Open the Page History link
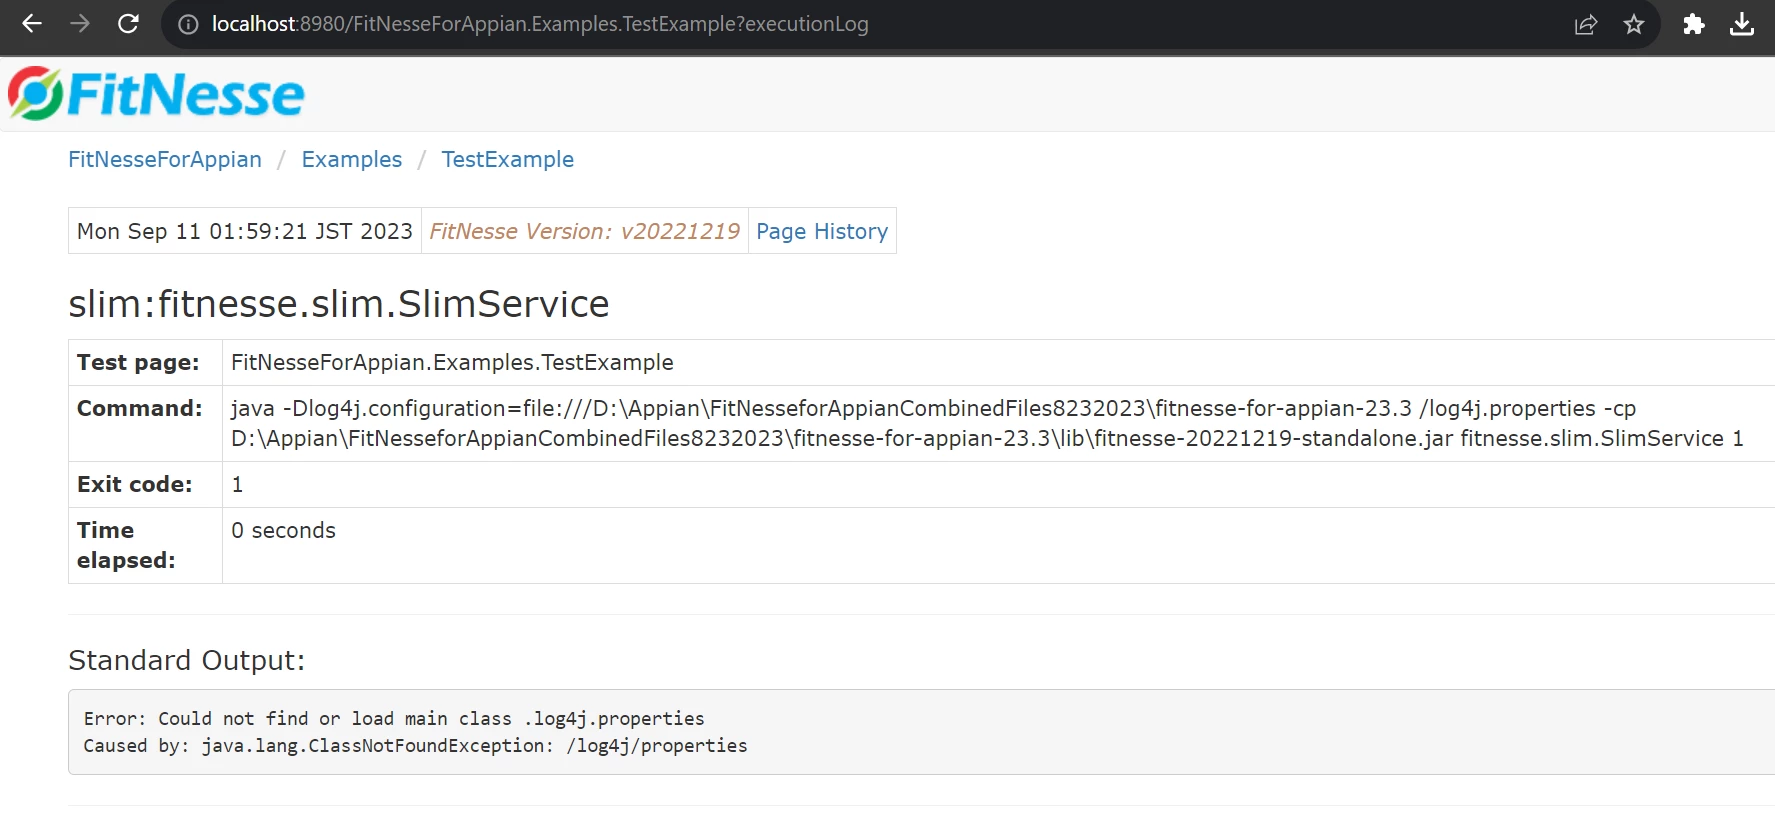 [822, 231]
